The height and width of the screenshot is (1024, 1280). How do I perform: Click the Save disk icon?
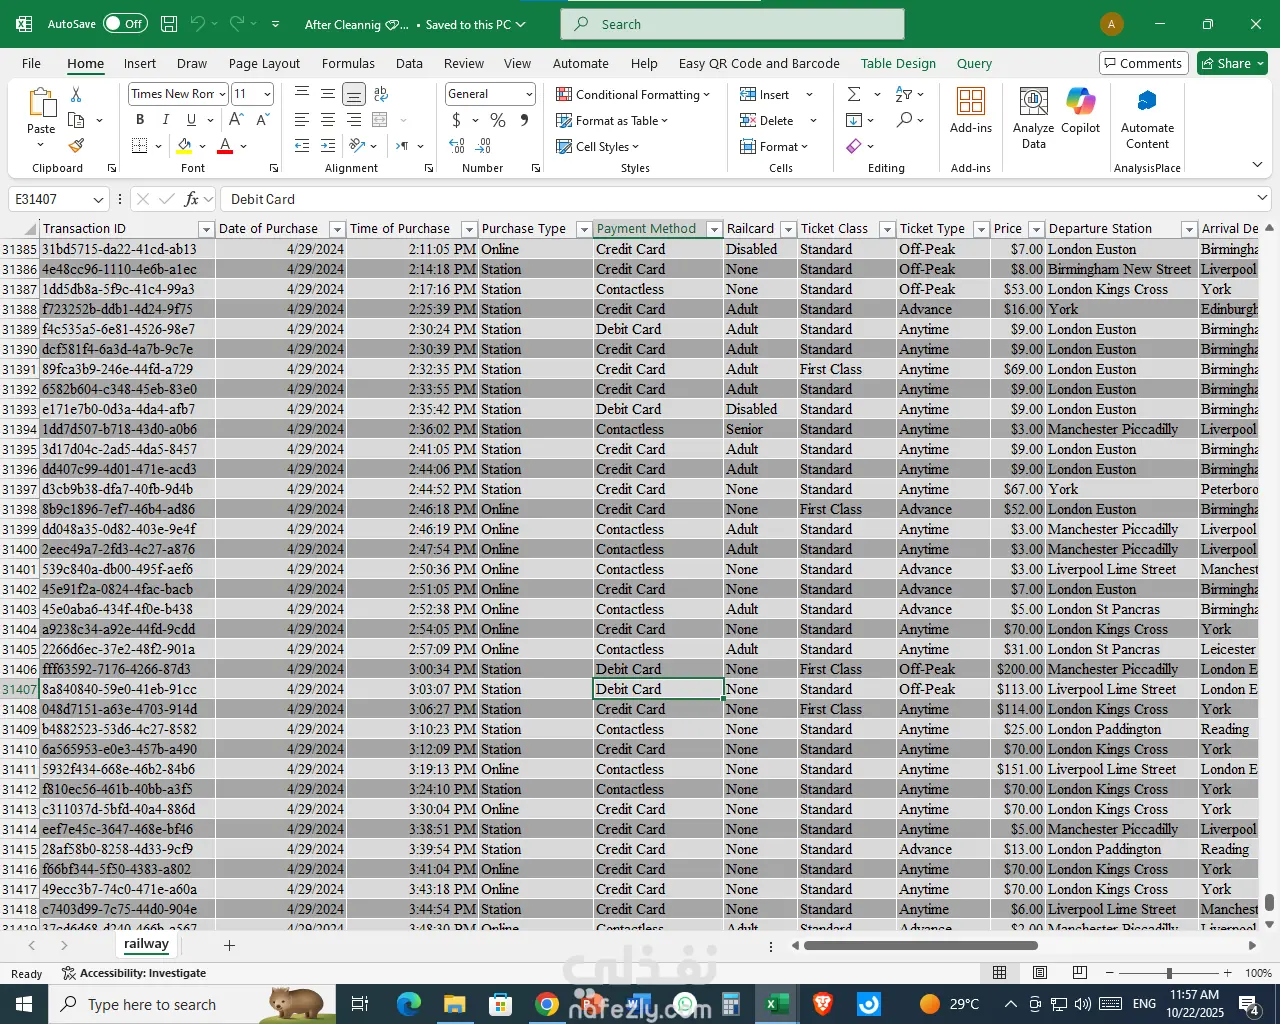pyautogui.click(x=169, y=24)
